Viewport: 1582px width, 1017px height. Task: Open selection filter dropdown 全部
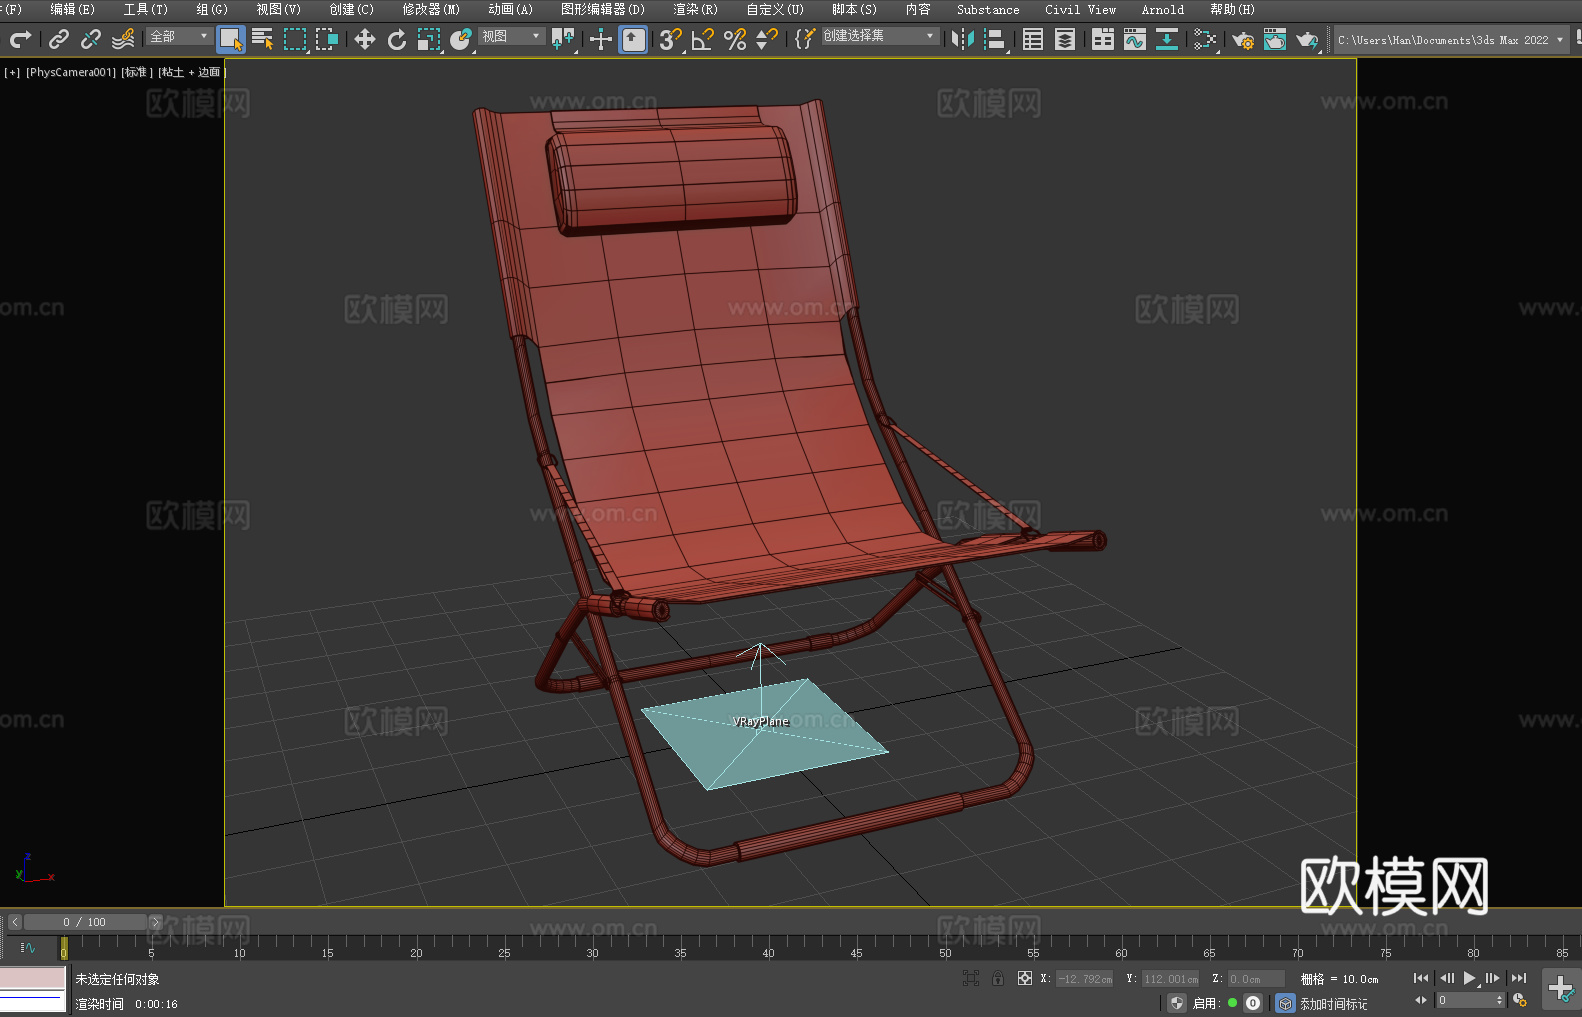[x=179, y=36]
